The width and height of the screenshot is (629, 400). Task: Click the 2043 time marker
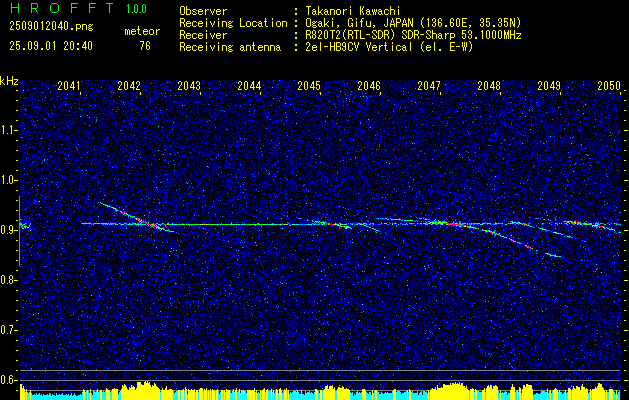tap(189, 86)
